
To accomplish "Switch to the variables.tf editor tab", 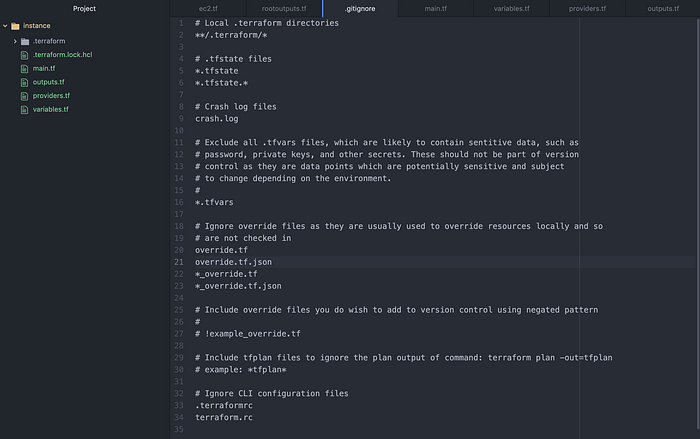I will tap(512, 8).
